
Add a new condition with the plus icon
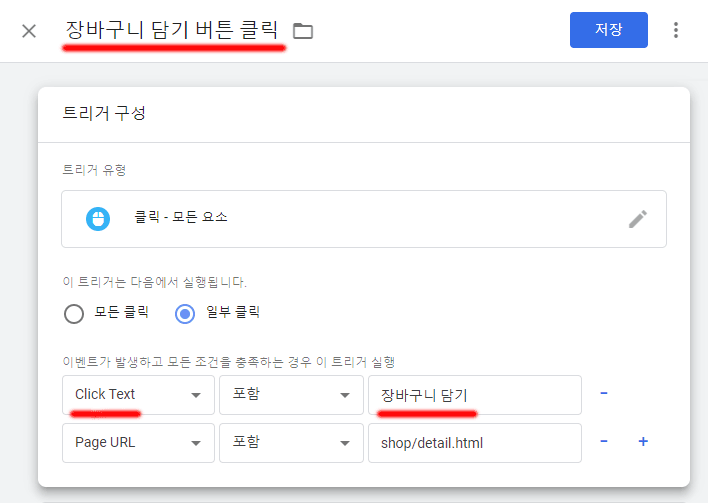click(643, 441)
